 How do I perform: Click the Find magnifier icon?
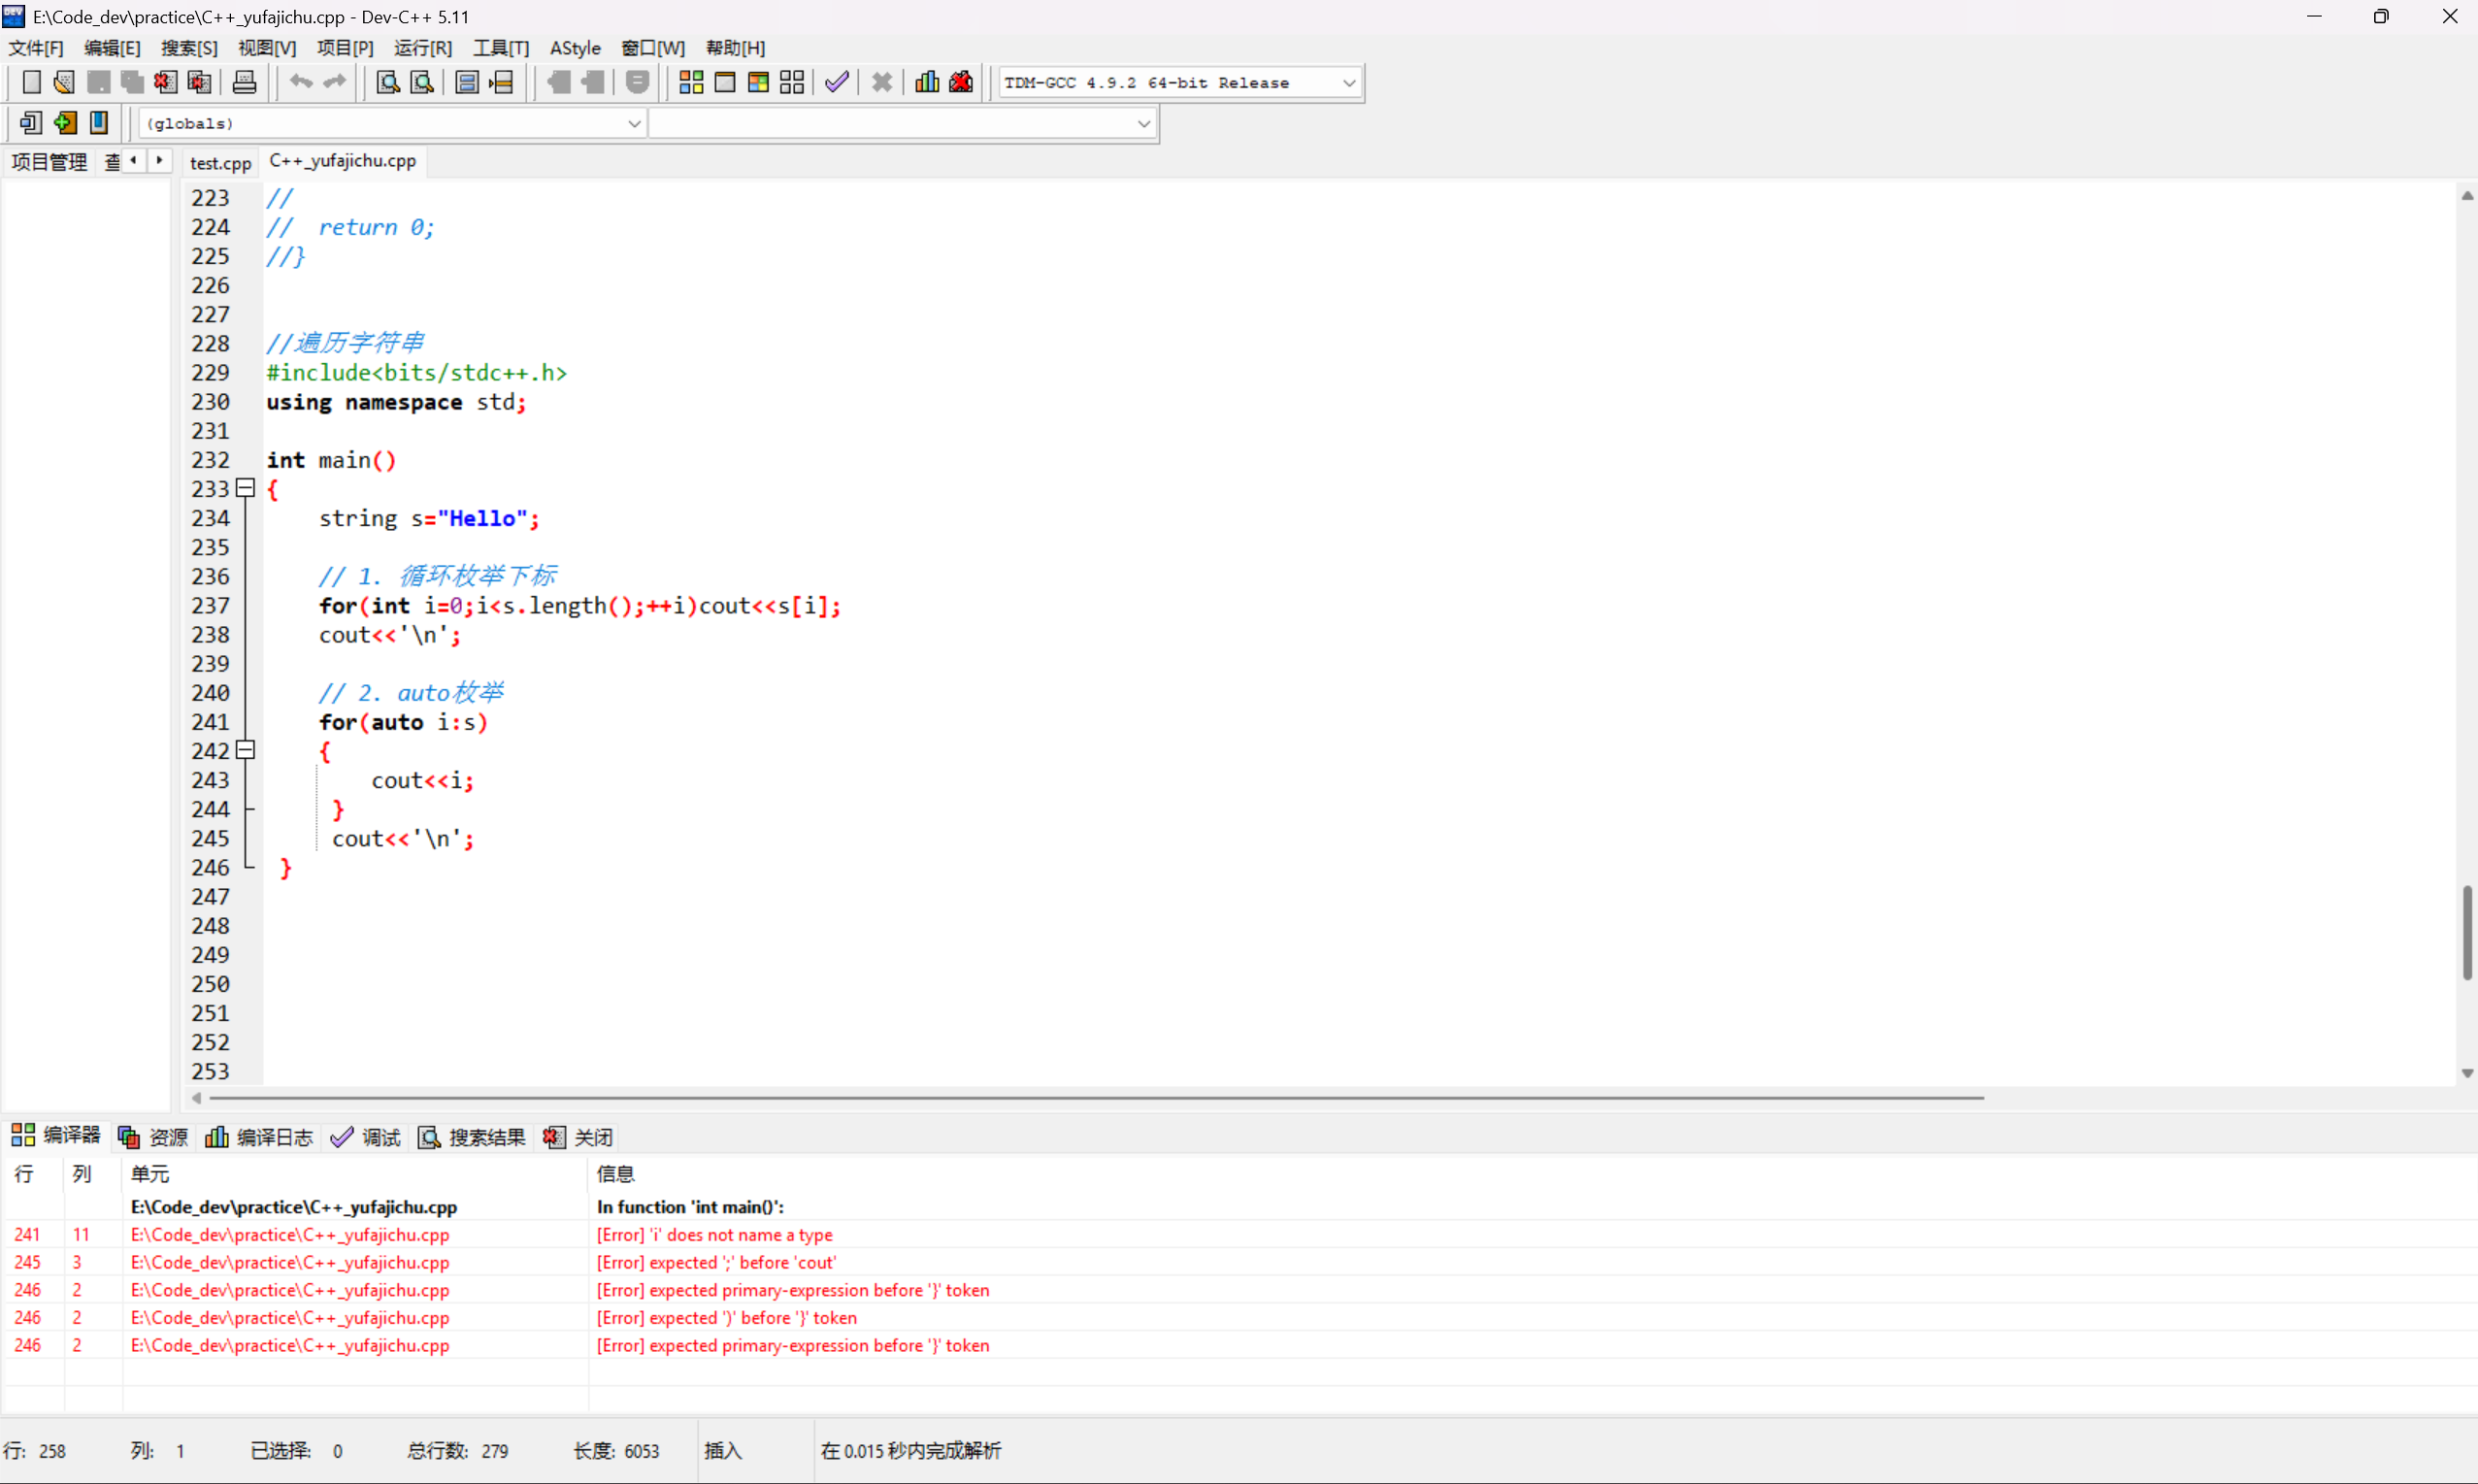387,82
